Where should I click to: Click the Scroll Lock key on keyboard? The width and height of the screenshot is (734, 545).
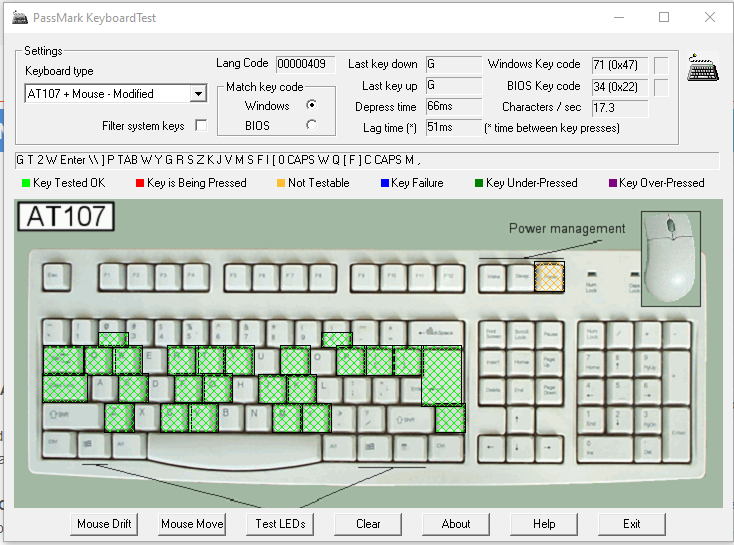pyautogui.click(x=521, y=334)
